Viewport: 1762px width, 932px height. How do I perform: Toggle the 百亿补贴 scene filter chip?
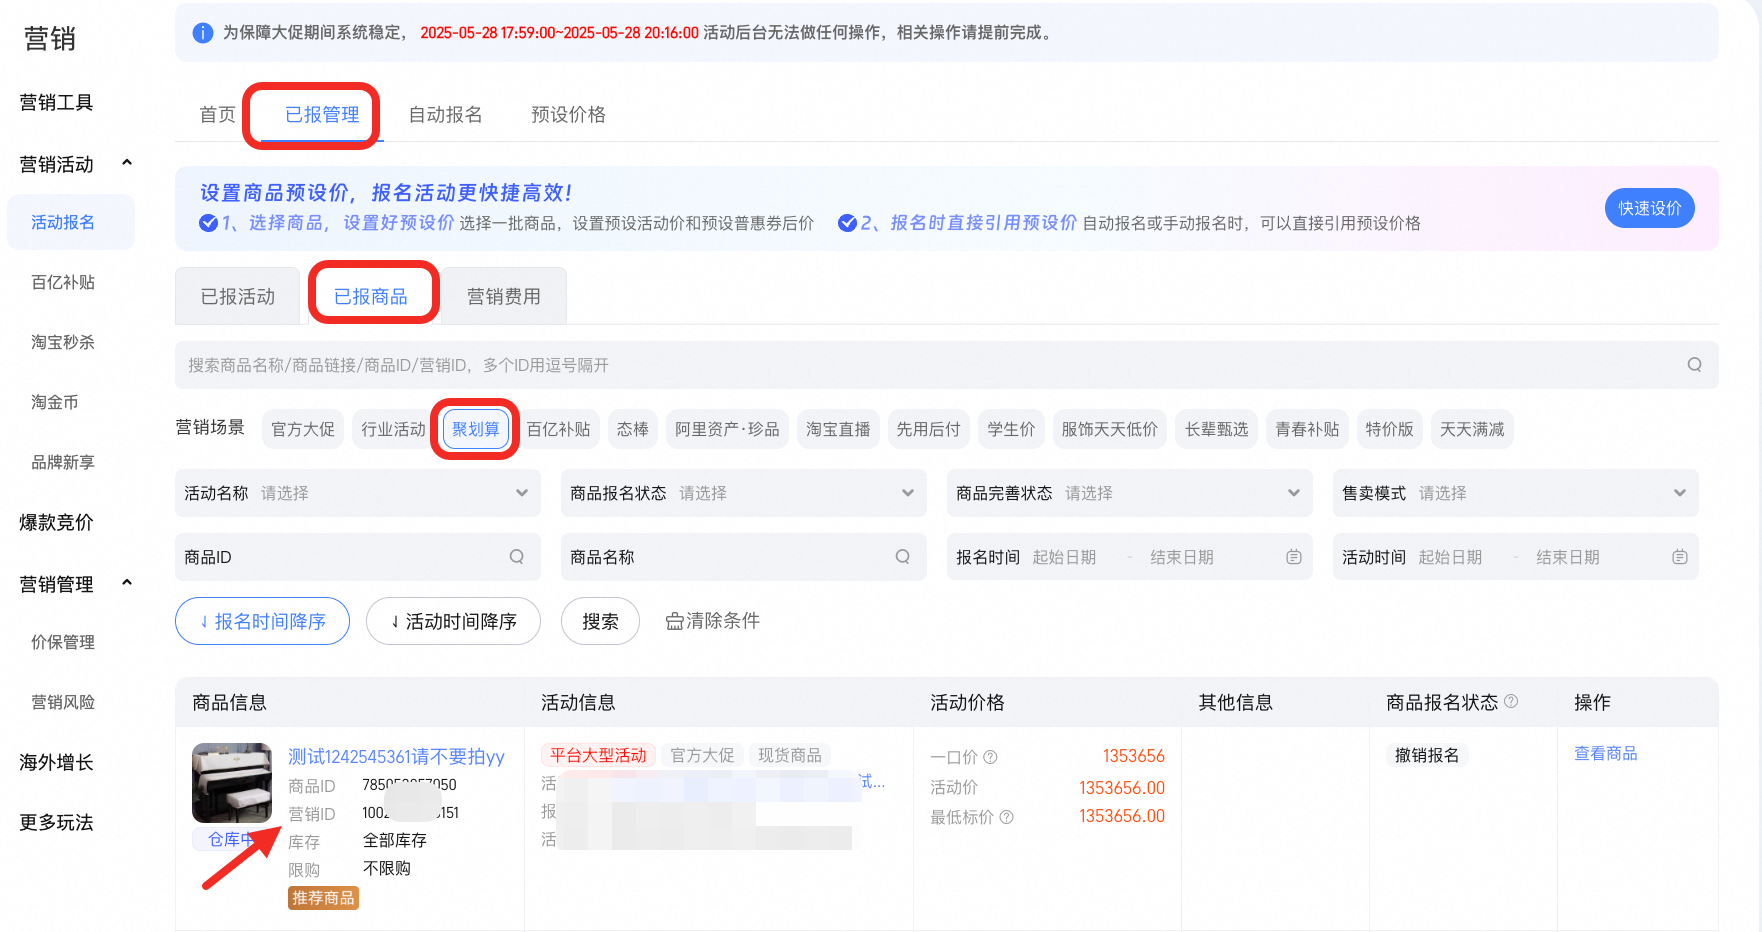pos(558,429)
